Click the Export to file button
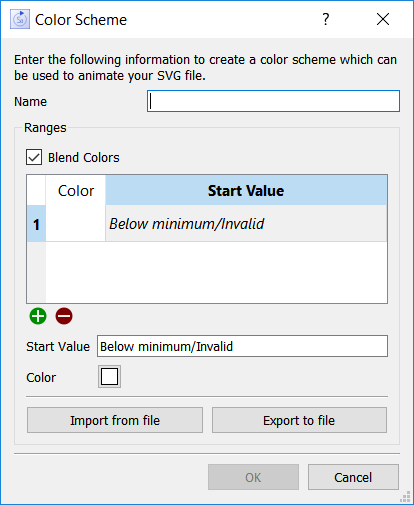Viewport: 414px width, 505px height. pos(299,420)
